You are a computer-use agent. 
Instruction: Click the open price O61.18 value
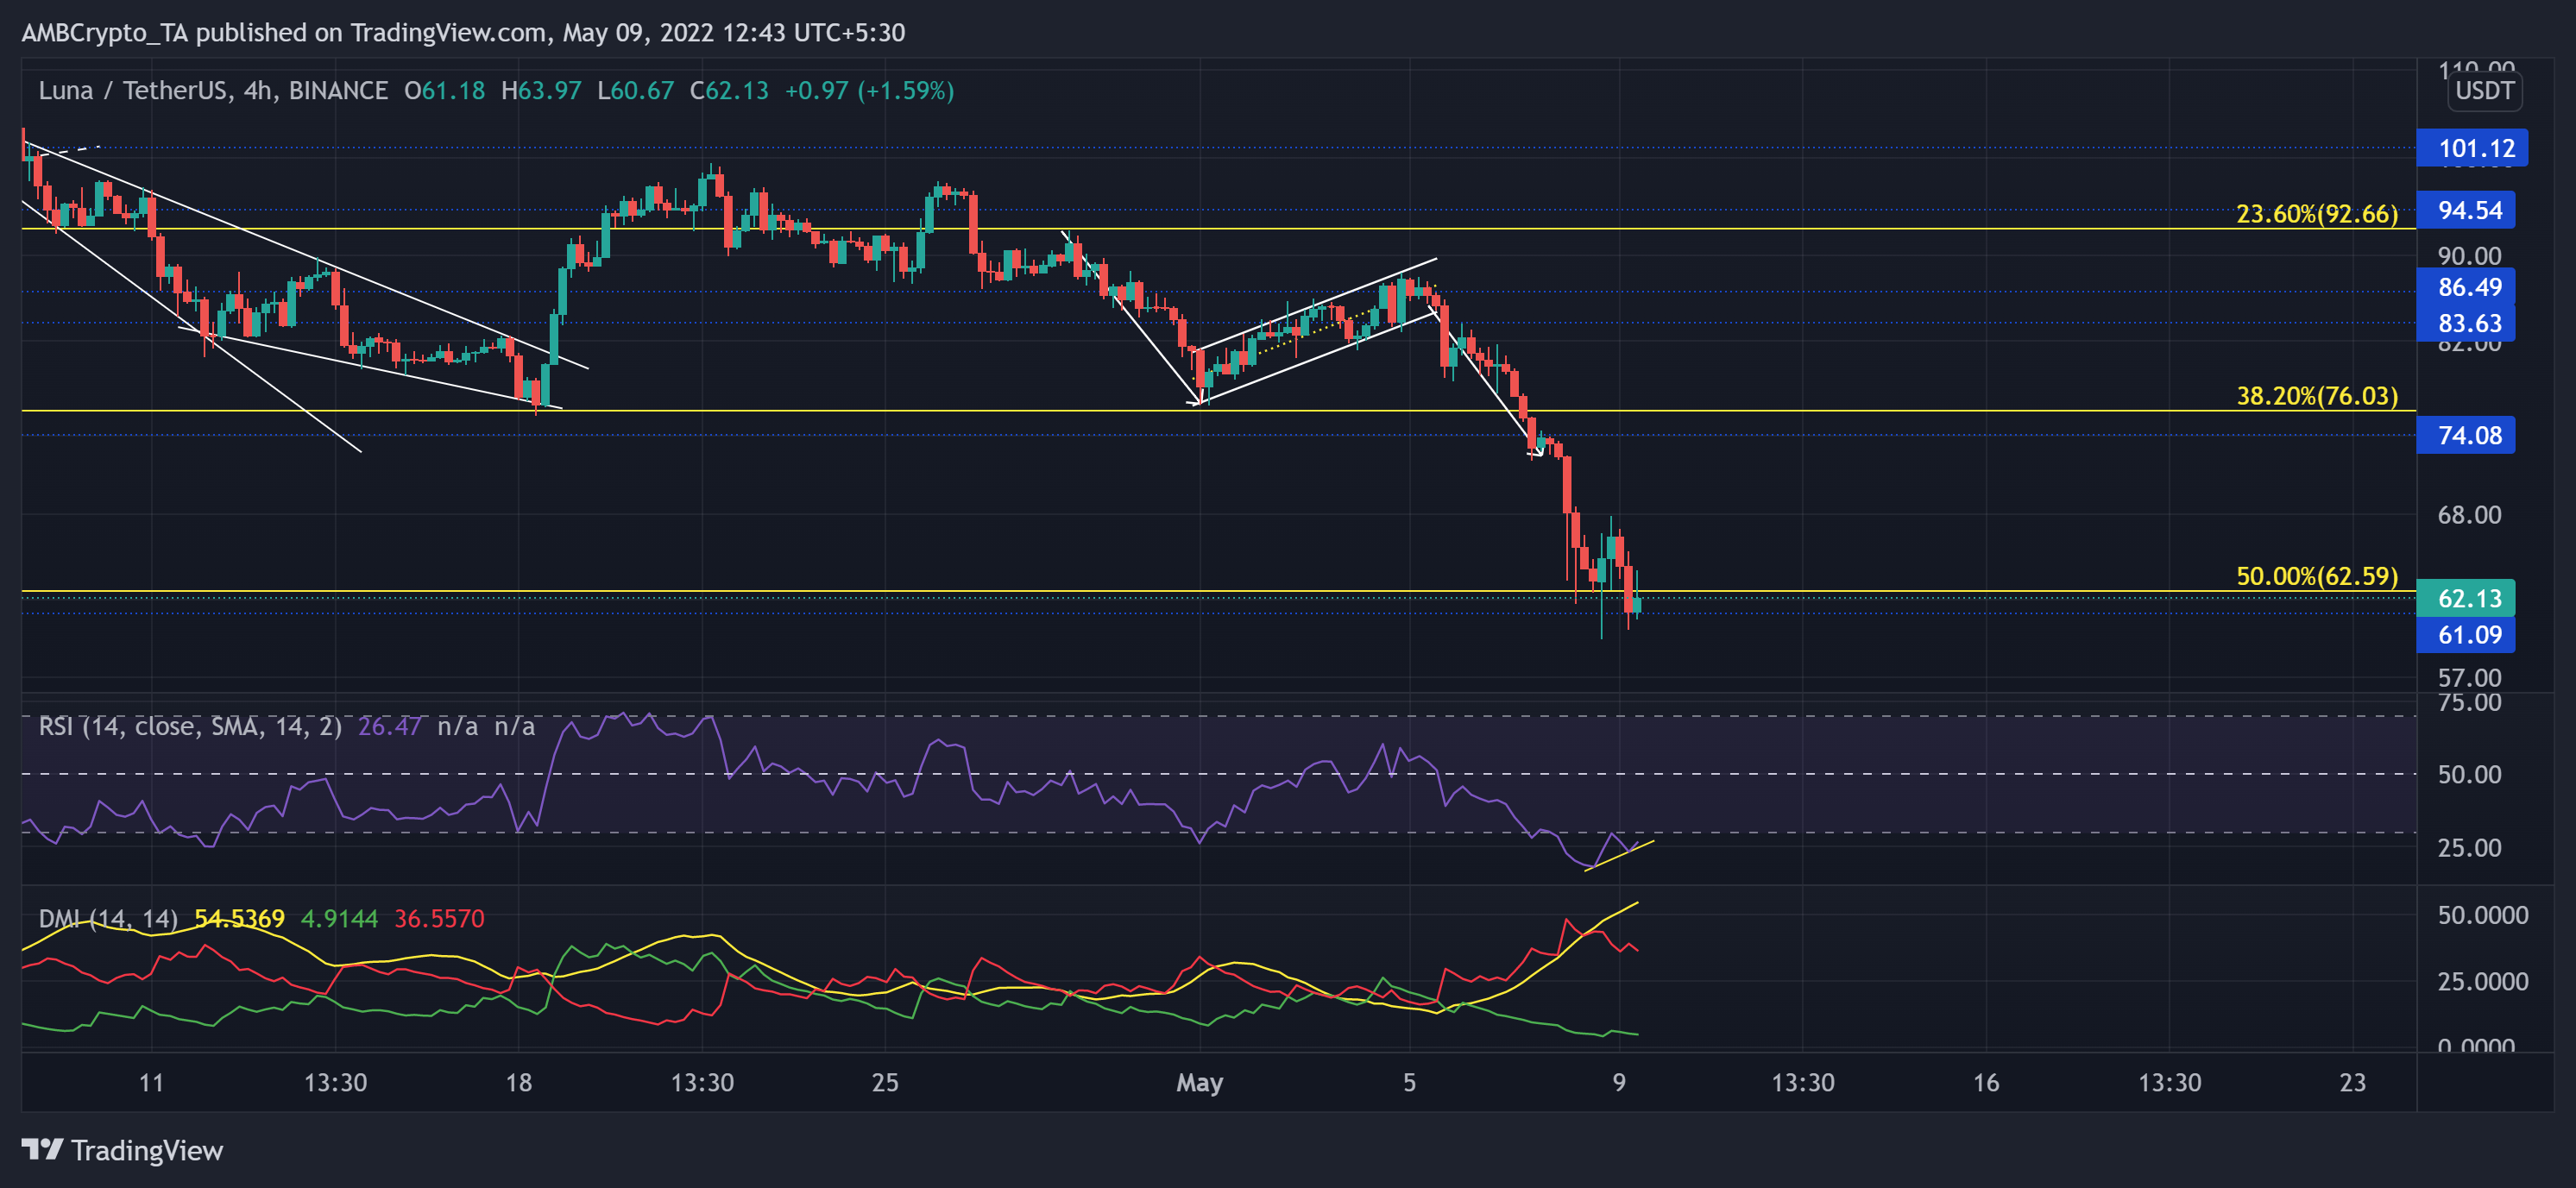[444, 91]
